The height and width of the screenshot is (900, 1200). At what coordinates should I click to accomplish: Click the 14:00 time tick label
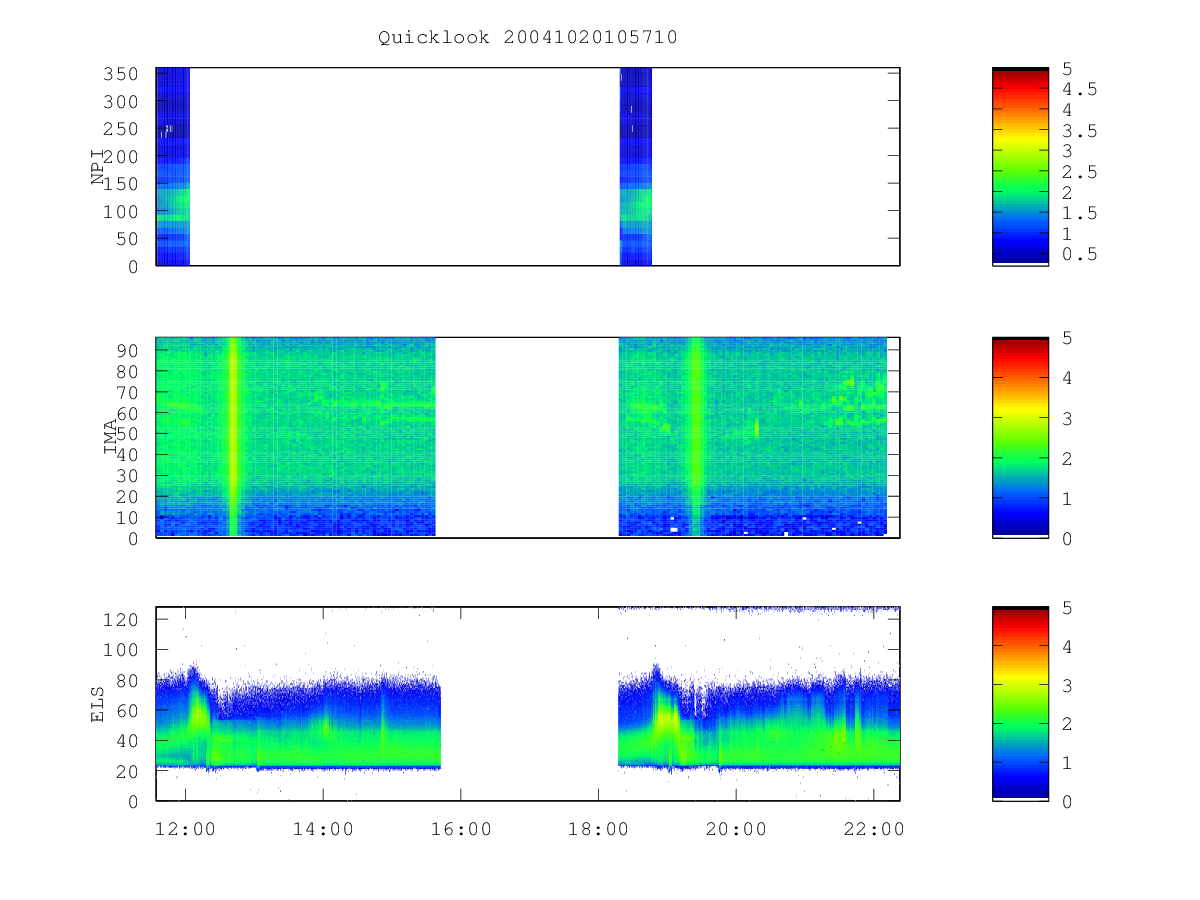click(x=323, y=829)
